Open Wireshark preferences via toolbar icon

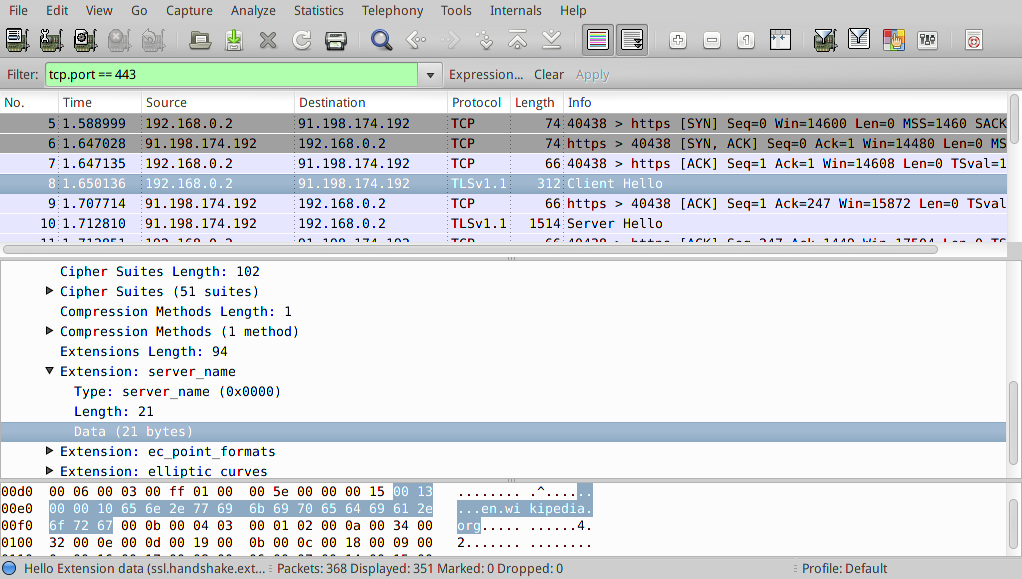point(928,40)
